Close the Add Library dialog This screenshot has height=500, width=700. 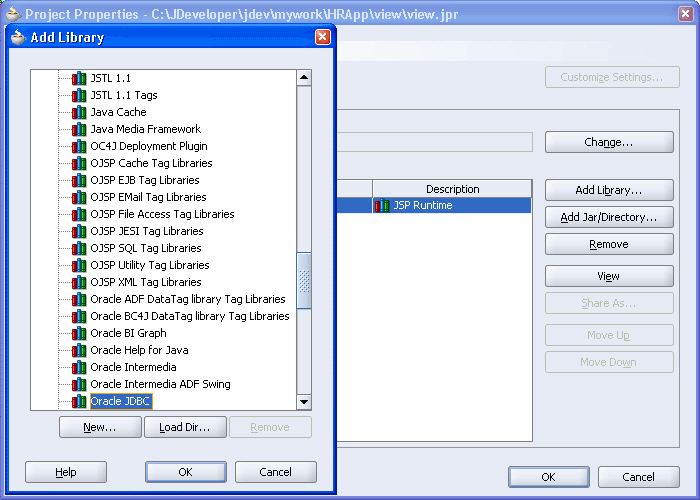tap(323, 37)
